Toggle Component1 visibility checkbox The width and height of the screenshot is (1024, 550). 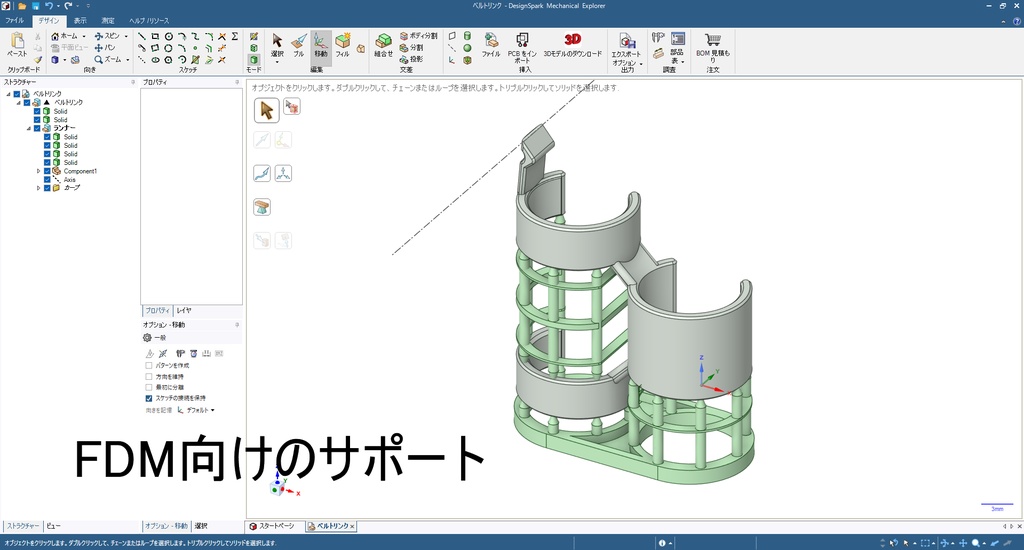[x=47, y=171]
